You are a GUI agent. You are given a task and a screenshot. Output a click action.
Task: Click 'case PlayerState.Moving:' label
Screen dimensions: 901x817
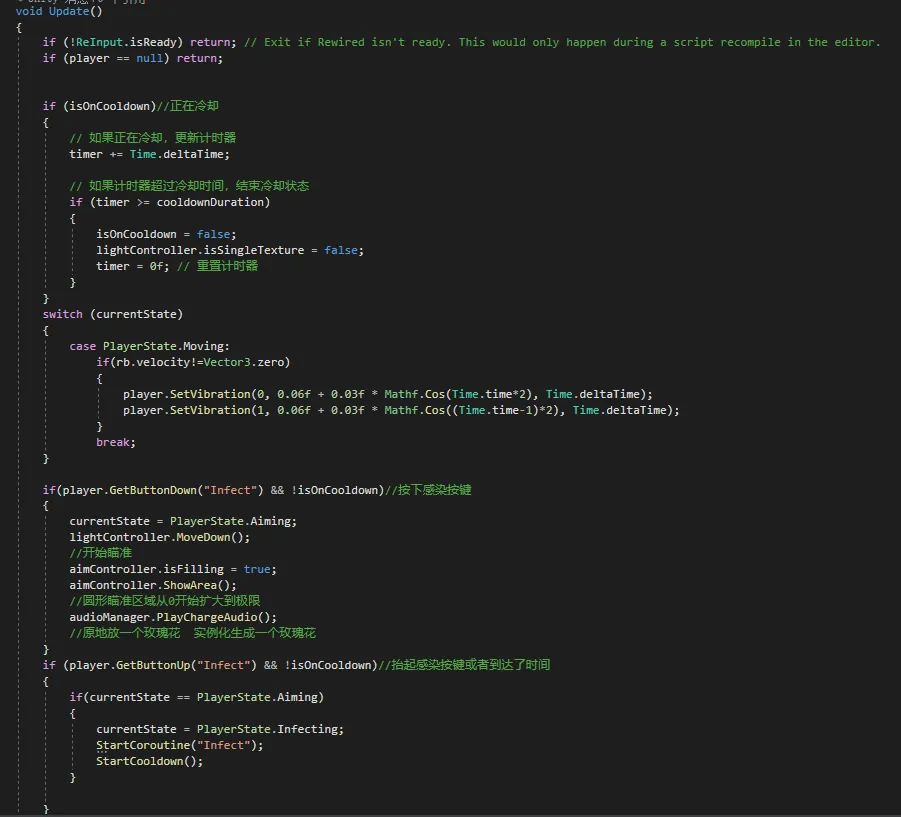tap(149, 346)
